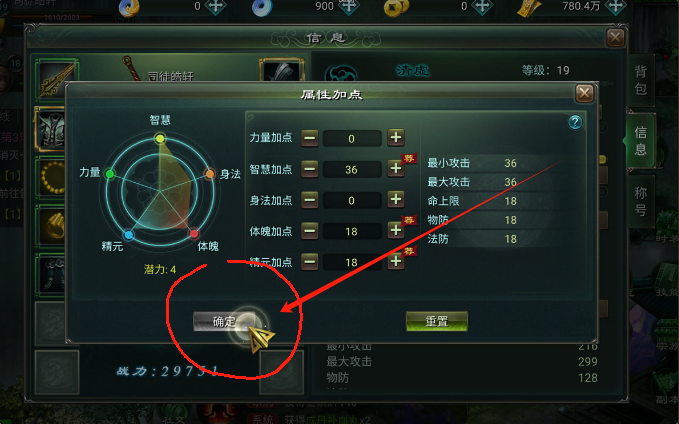Screen dimensions: 679x424
Task: Close the 属性加点 dialog
Action: coord(585,93)
